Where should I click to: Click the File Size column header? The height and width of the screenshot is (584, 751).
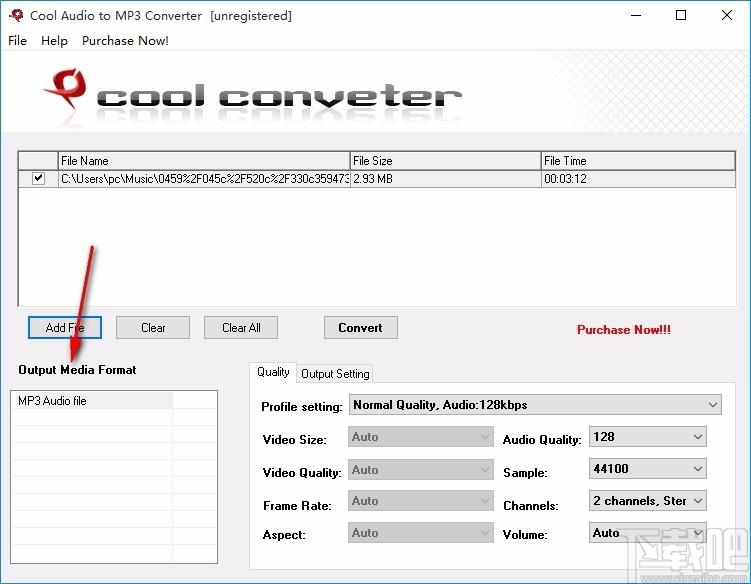(x=445, y=160)
